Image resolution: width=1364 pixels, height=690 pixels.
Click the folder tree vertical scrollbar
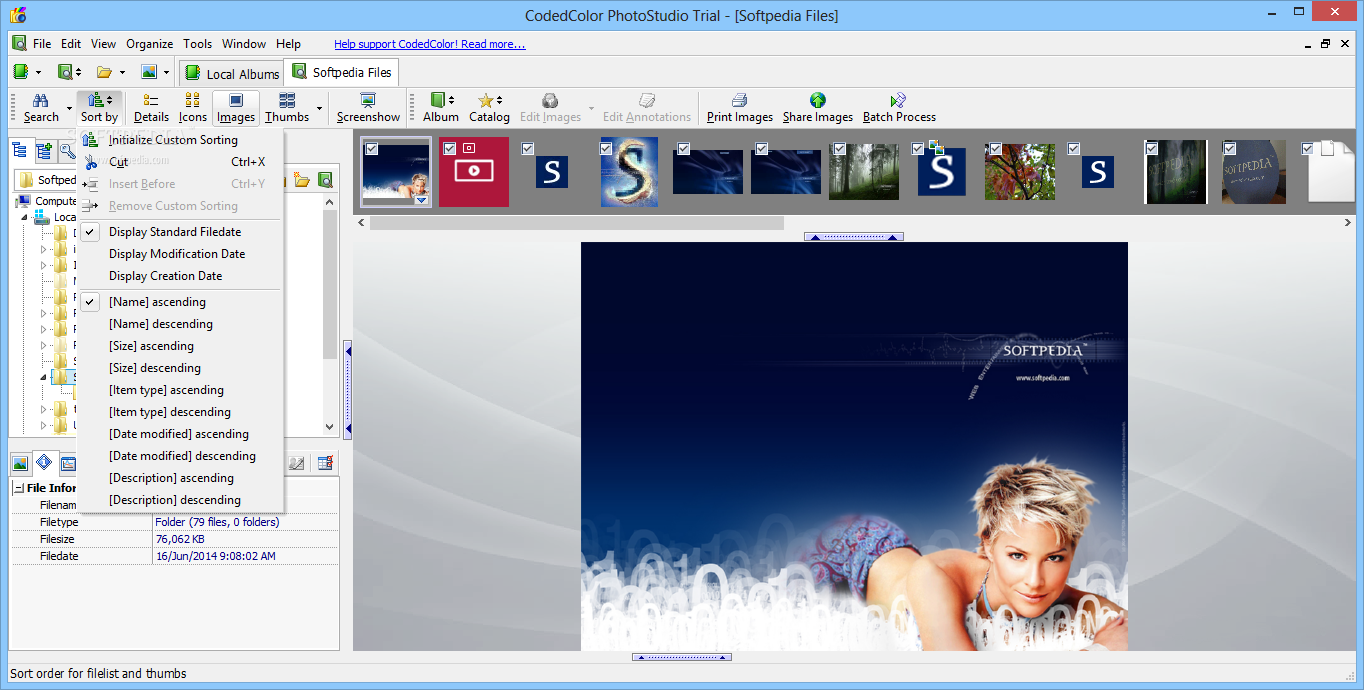331,283
